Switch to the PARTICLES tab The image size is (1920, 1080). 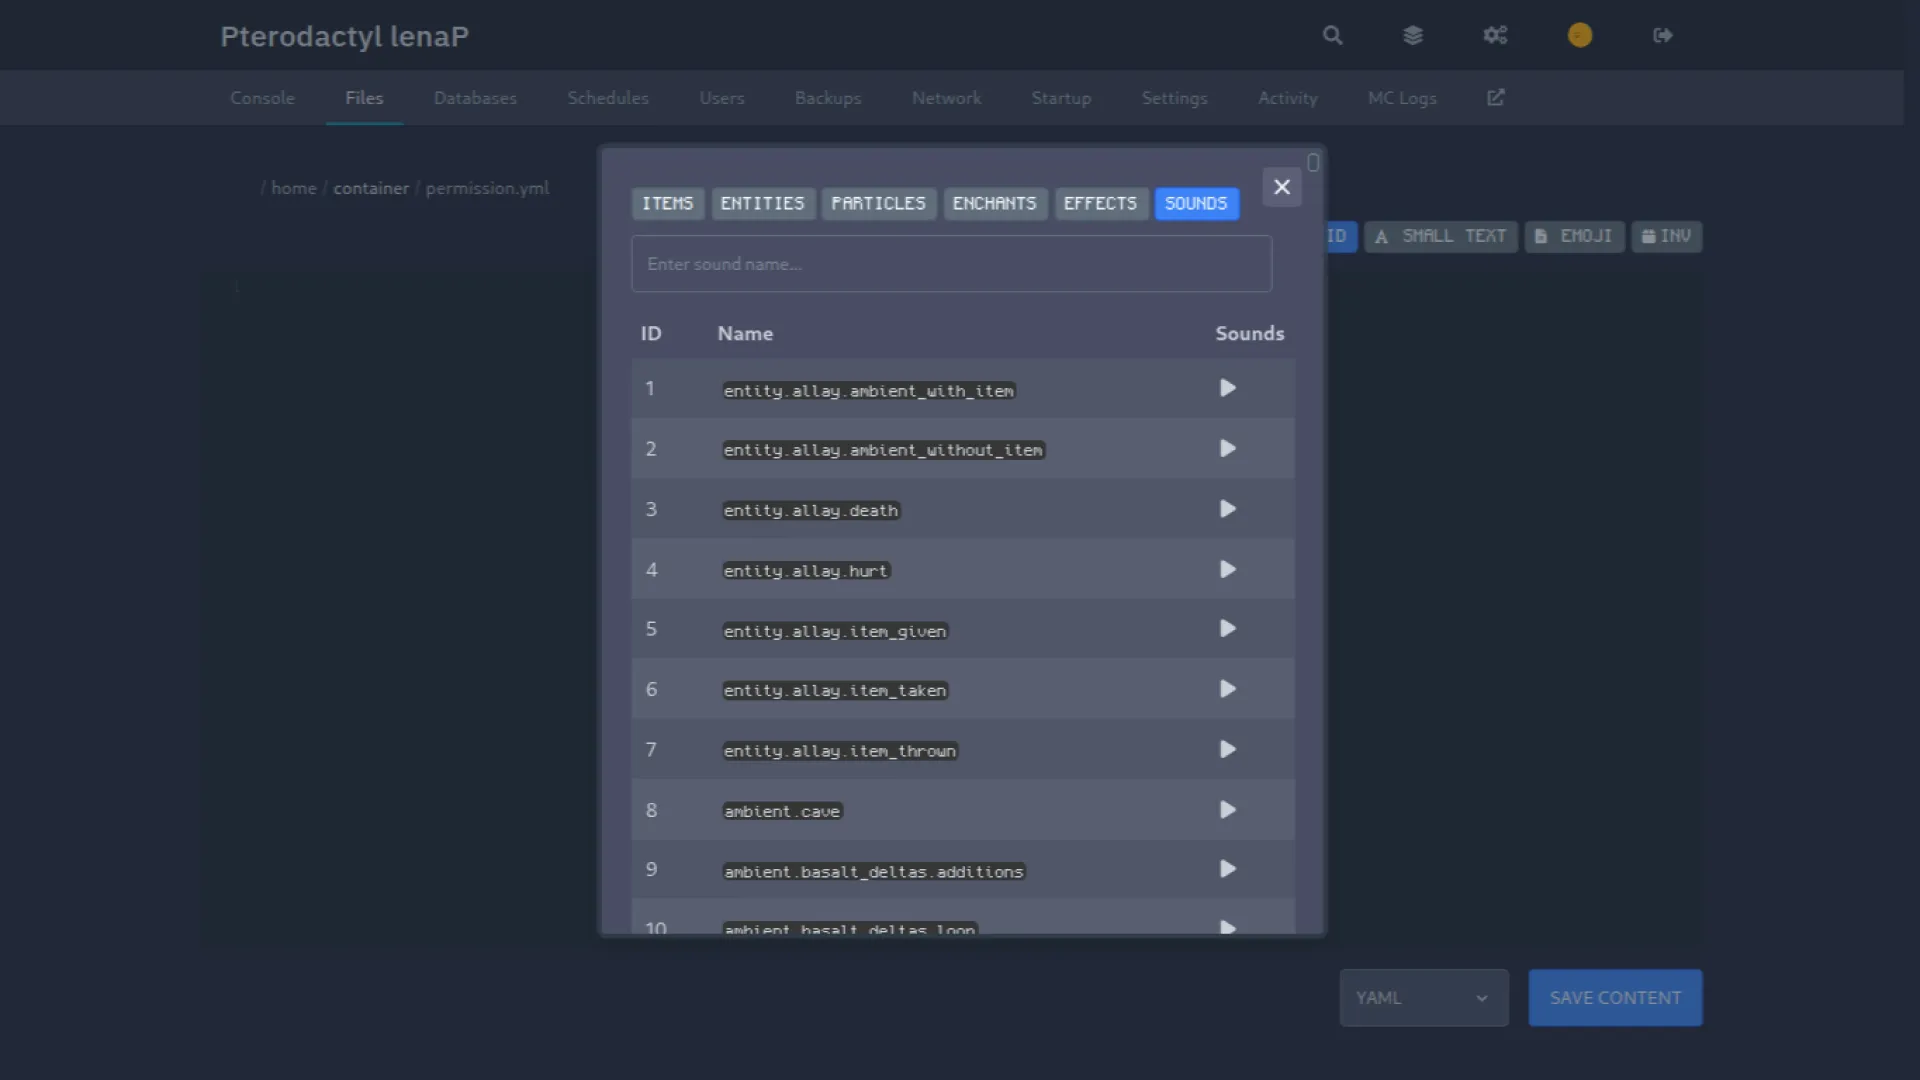[878, 204]
